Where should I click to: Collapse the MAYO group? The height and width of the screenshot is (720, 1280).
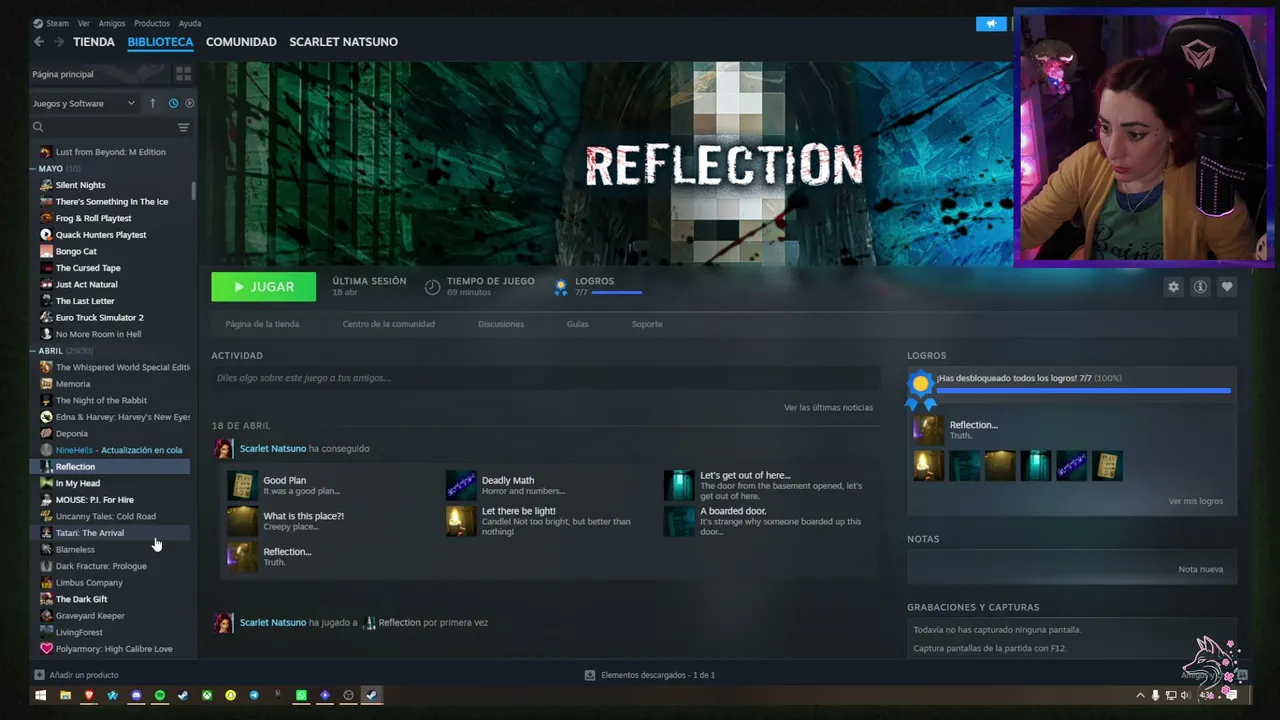point(33,169)
